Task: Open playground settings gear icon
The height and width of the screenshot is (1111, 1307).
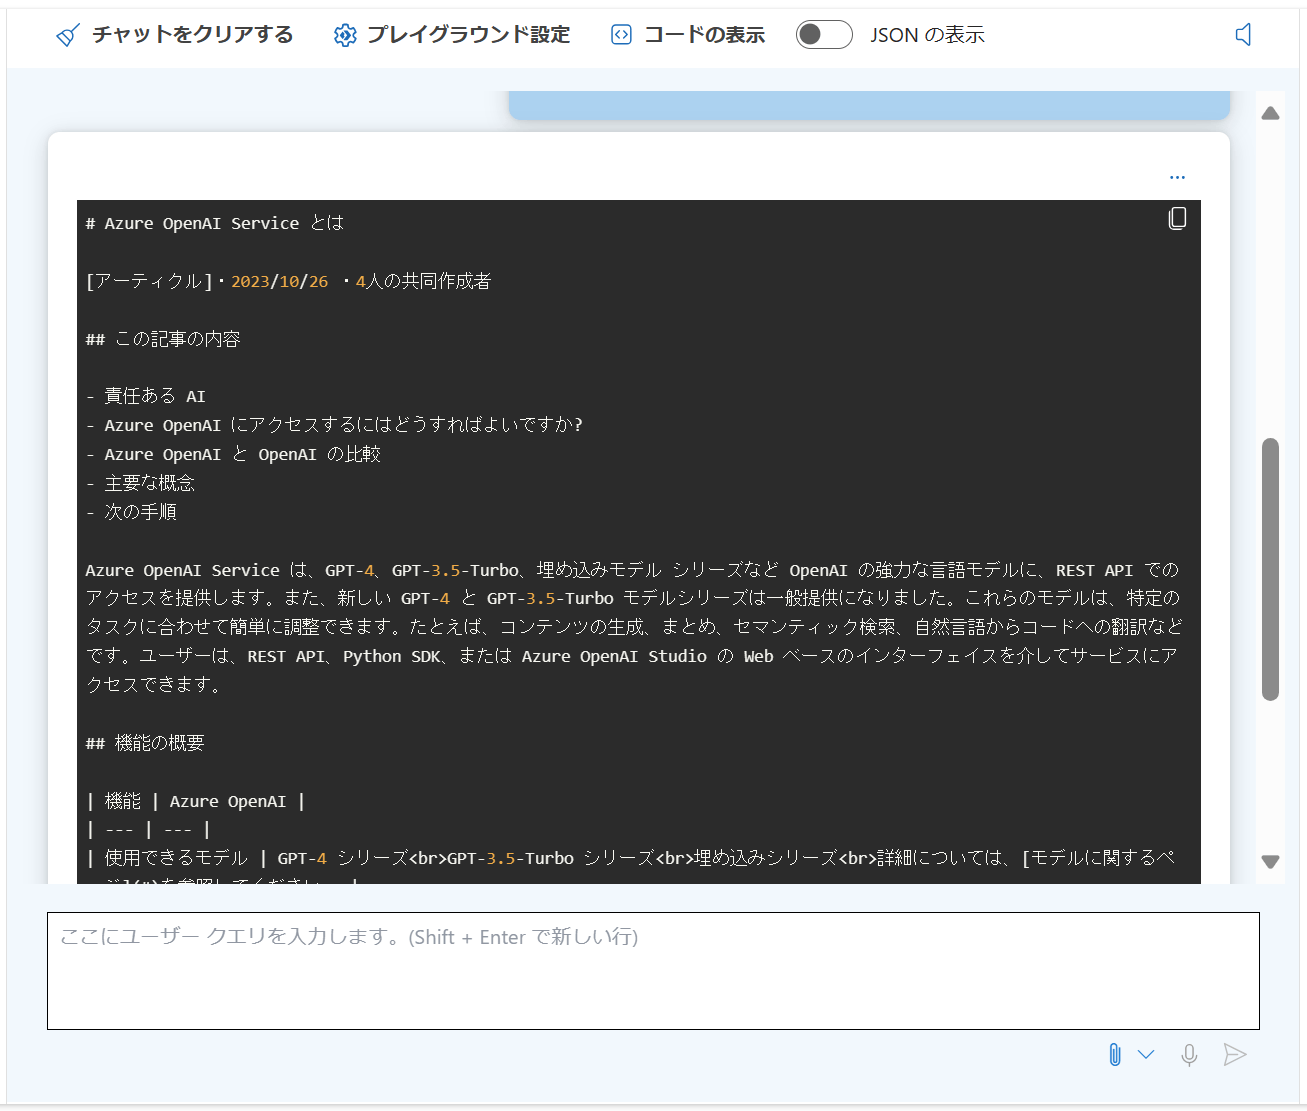Action: (x=345, y=35)
